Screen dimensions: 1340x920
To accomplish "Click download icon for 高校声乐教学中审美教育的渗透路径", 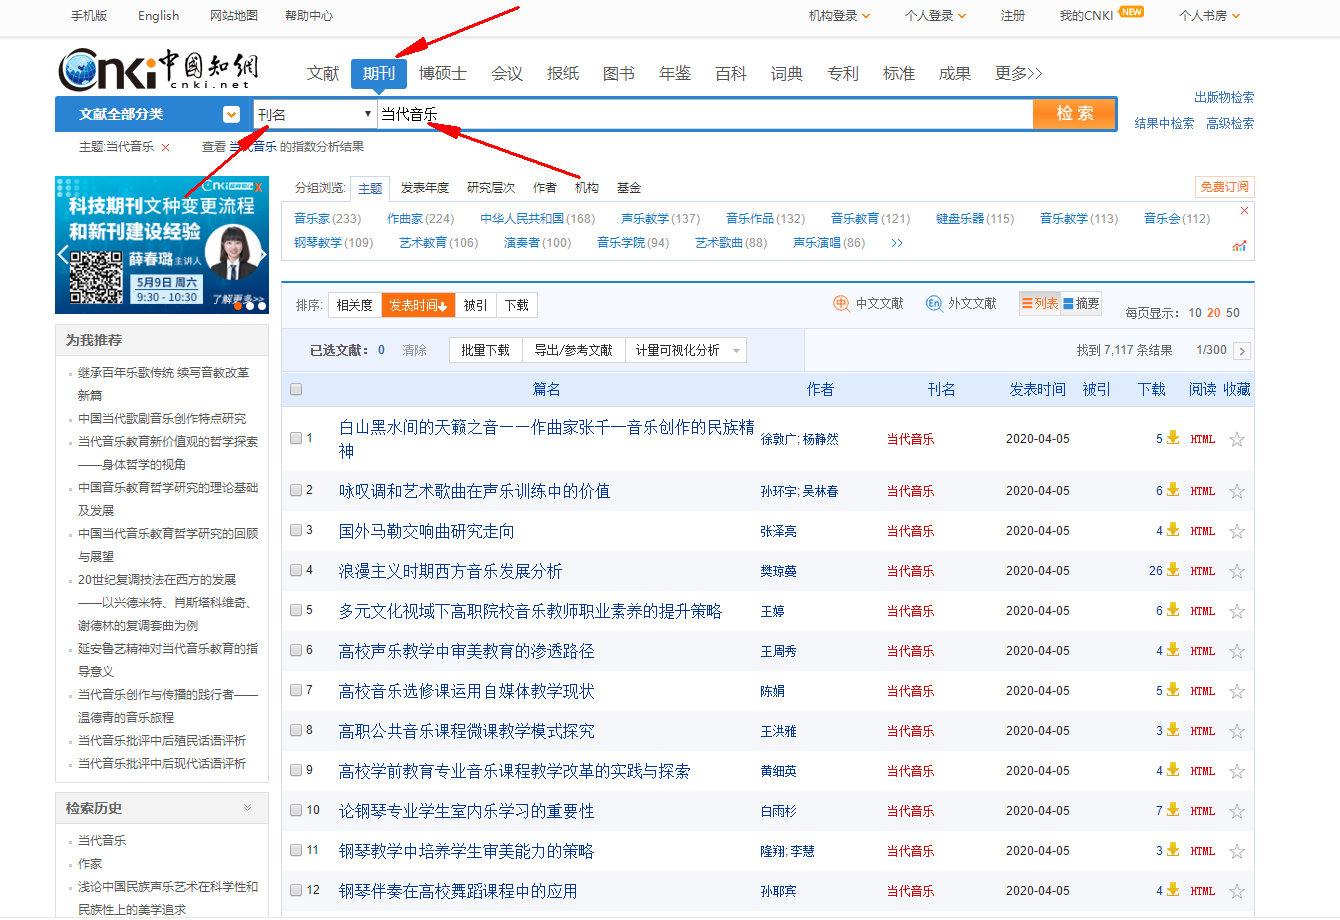I will tap(1173, 650).
